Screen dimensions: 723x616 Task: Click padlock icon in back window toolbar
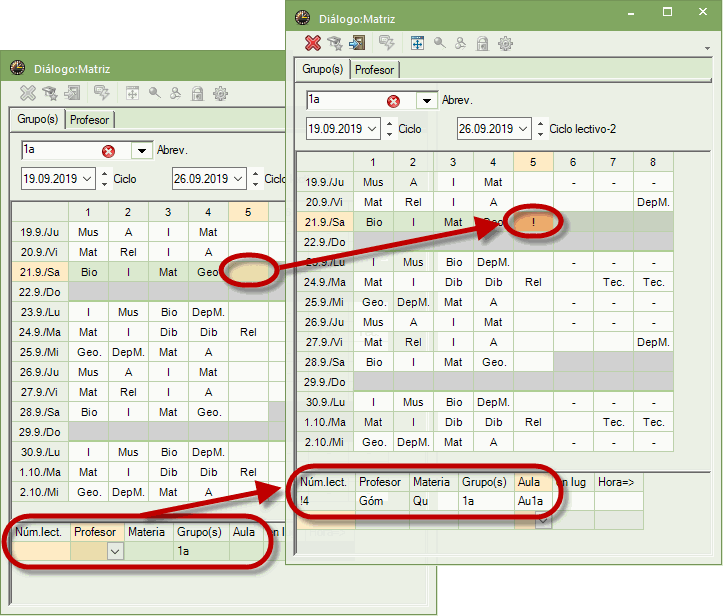(197, 93)
